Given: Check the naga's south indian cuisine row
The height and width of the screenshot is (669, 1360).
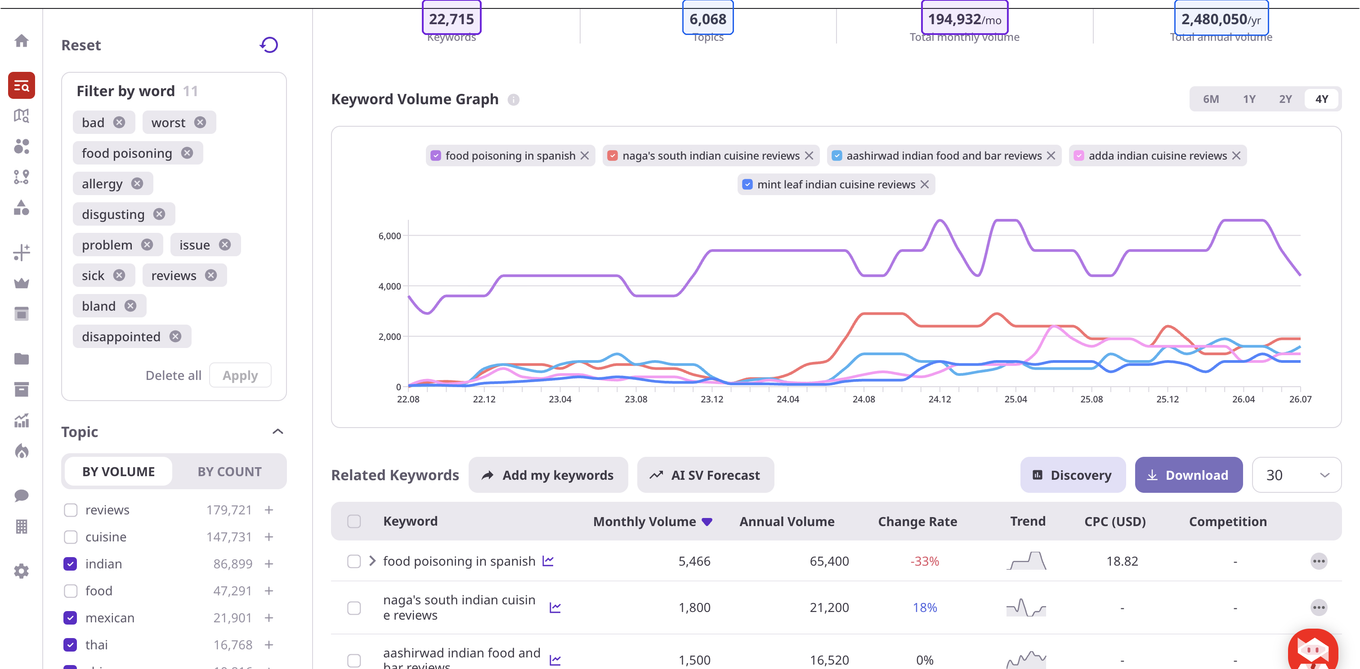Looking at the screenshot, I should click(354, 607).
